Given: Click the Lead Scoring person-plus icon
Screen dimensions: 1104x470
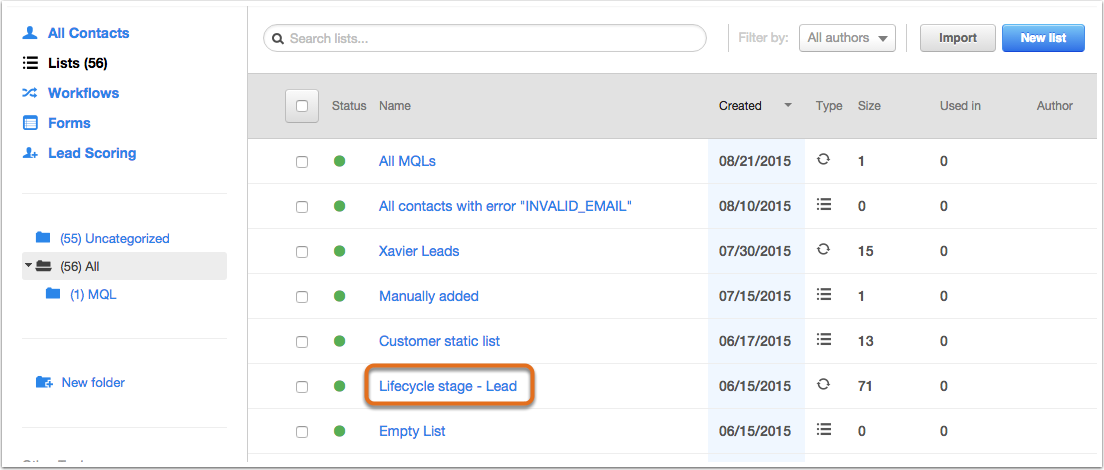Looking at the screenshot, I should click(x=30, y=153).
